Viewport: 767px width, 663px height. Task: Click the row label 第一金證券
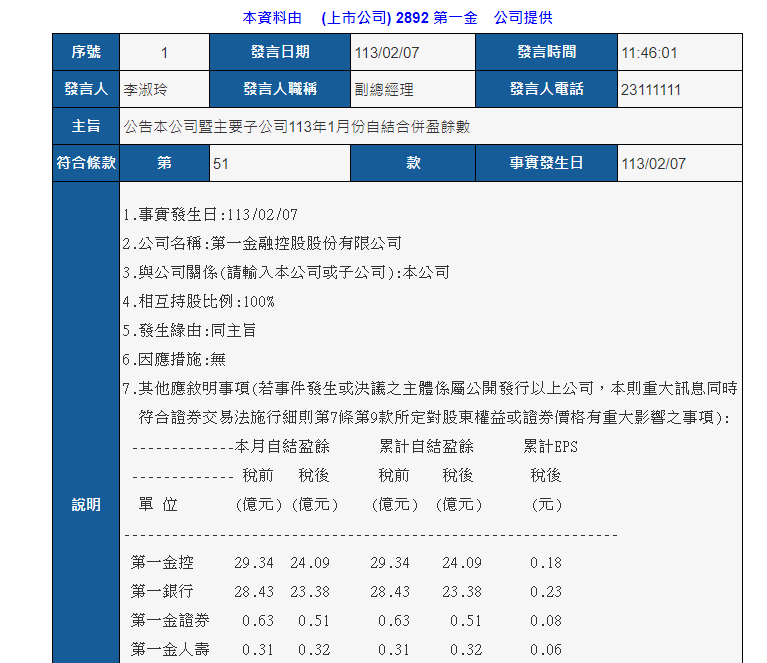click(170, 620)
